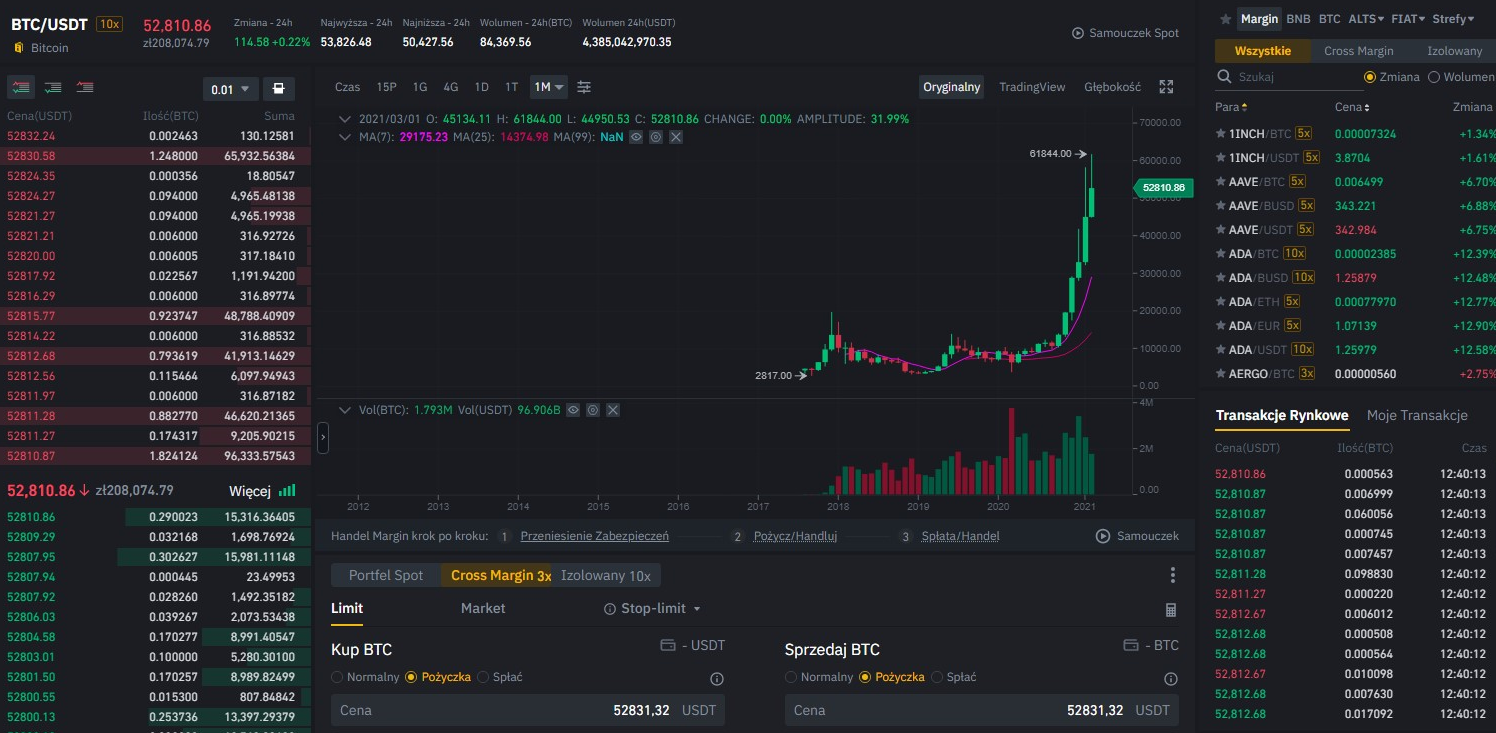Screen dimensions: 1496x733
Task: Sort the market list by Cena
Action: 1352,107
